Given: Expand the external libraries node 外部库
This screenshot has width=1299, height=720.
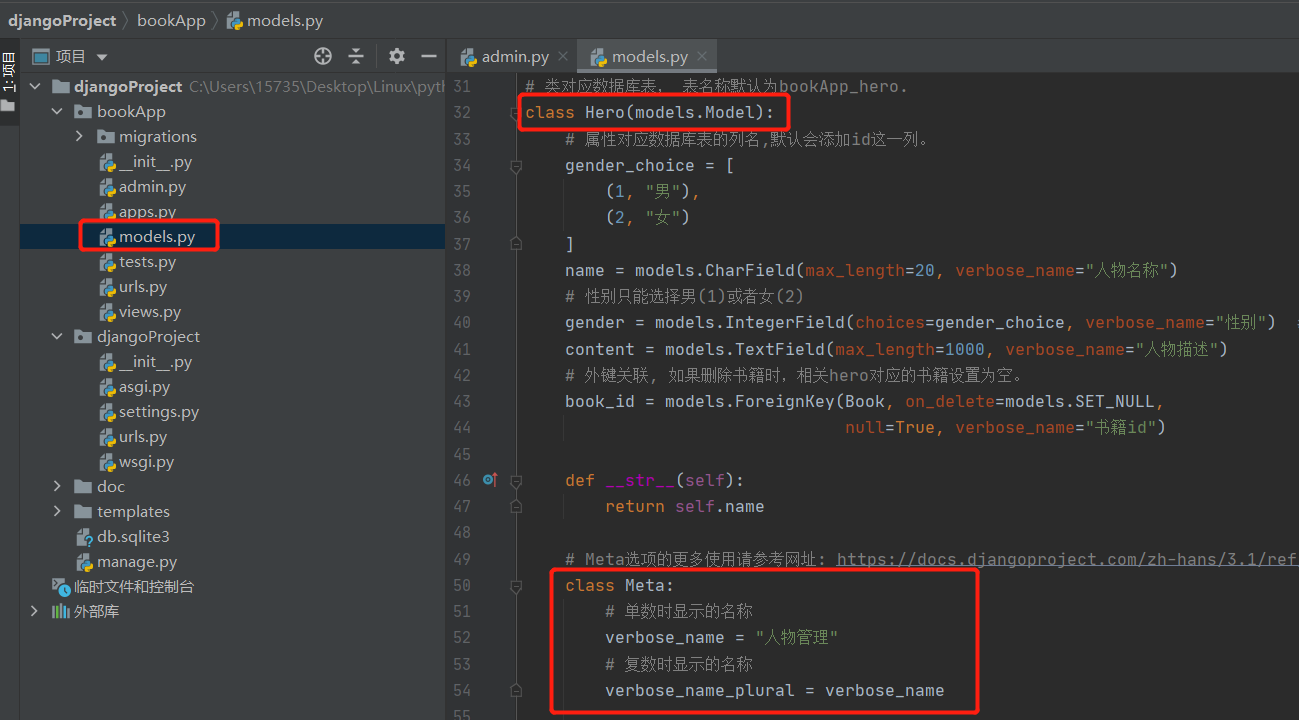Looking at the screenshot, I should pyautogui.click(x=36, y=611).
